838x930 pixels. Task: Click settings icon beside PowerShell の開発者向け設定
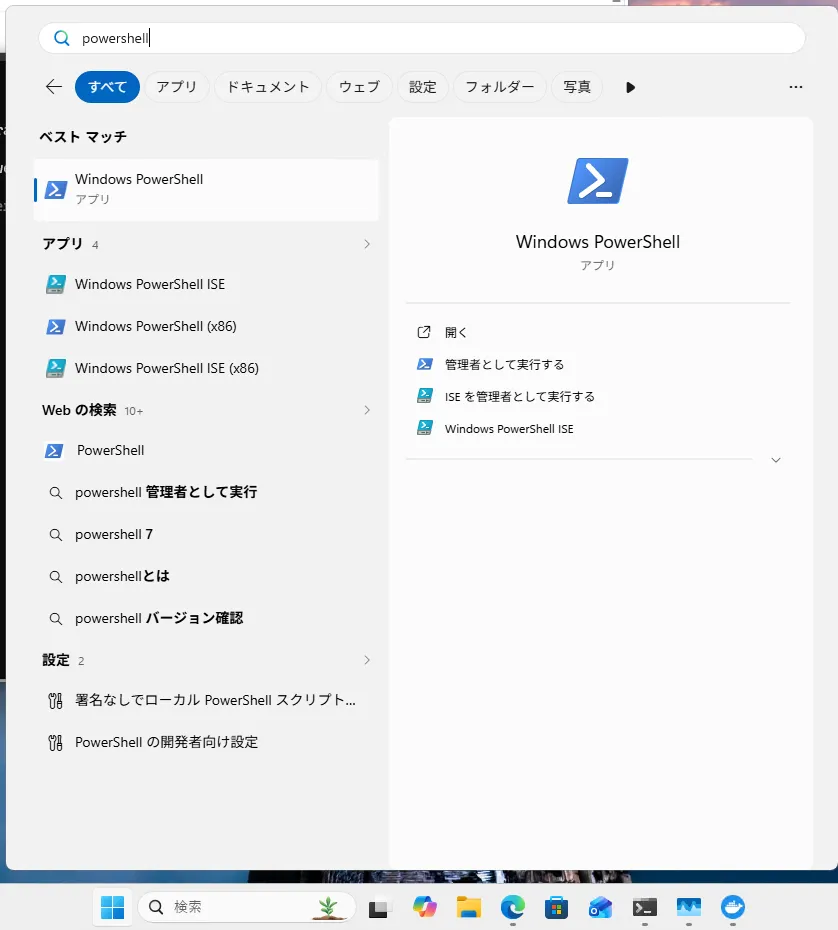tap(55, 743)
